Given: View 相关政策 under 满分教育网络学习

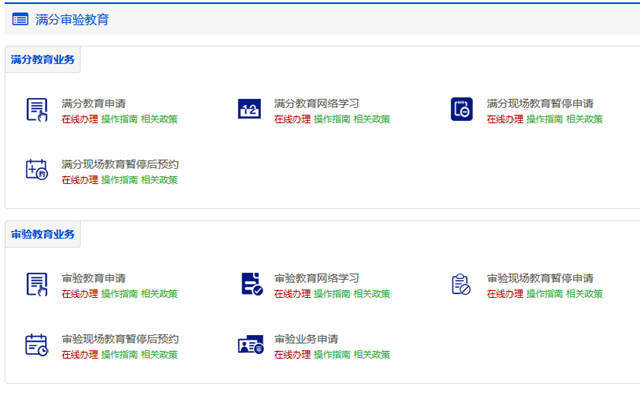Looking at the screenshot, I should point(372,119).
